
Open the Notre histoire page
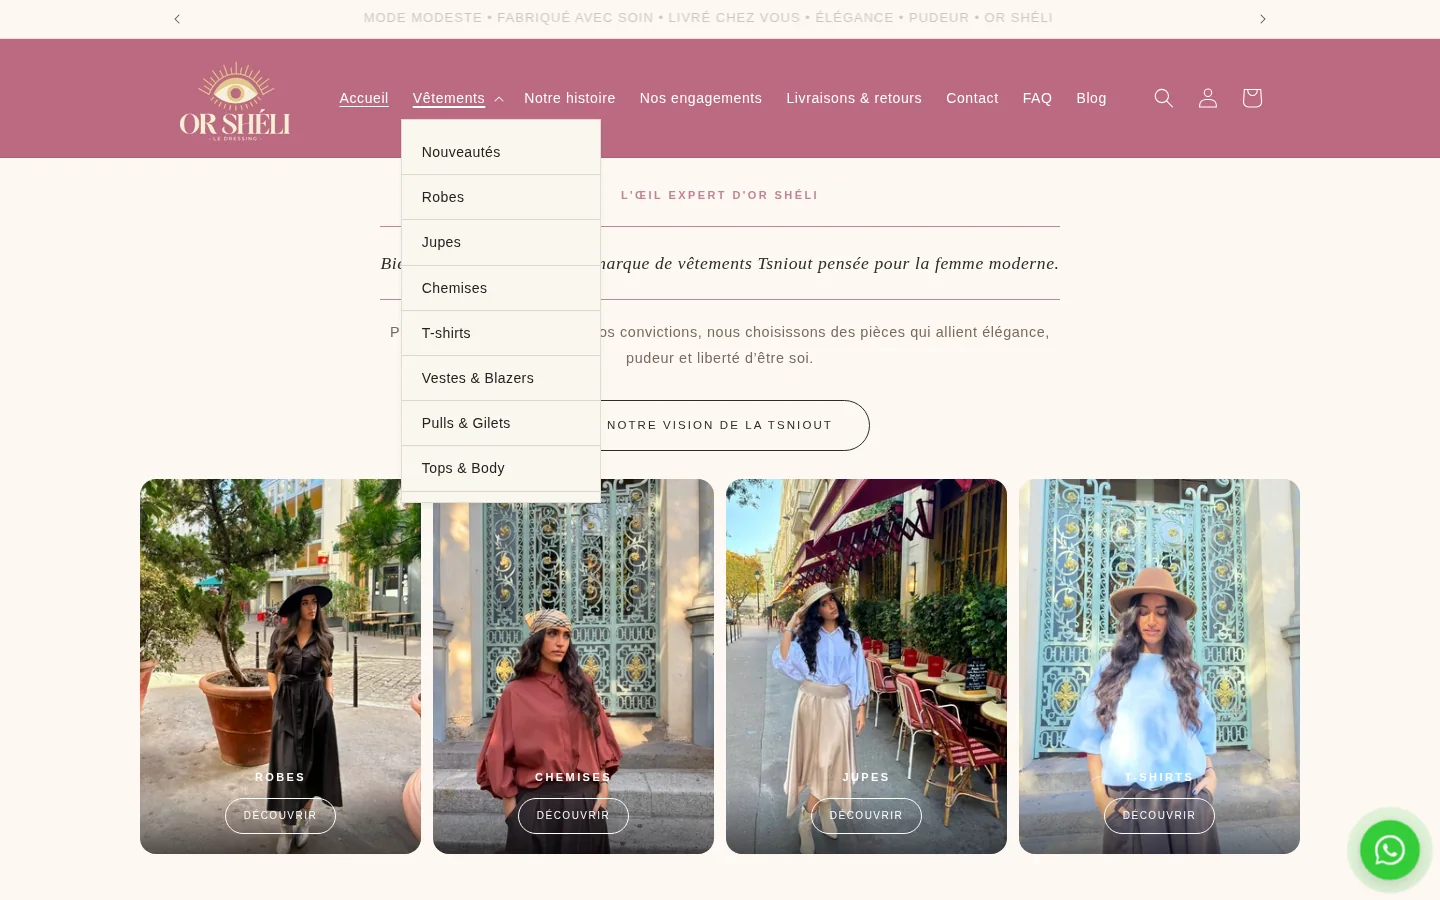coord(570,98)
